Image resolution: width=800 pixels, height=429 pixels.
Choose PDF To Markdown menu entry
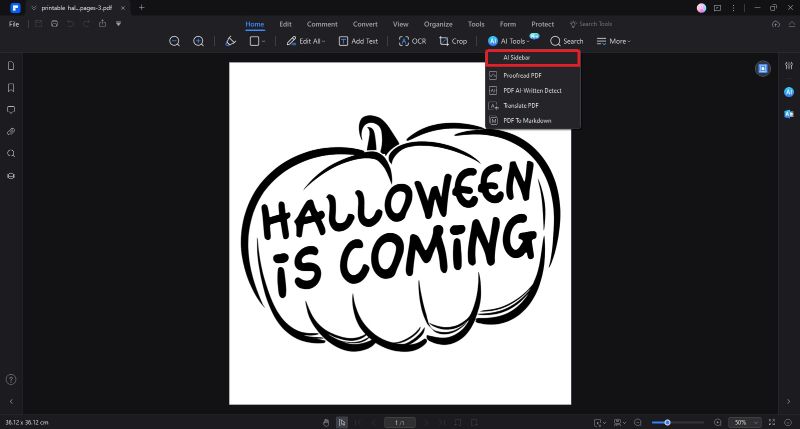click(533, 121)
